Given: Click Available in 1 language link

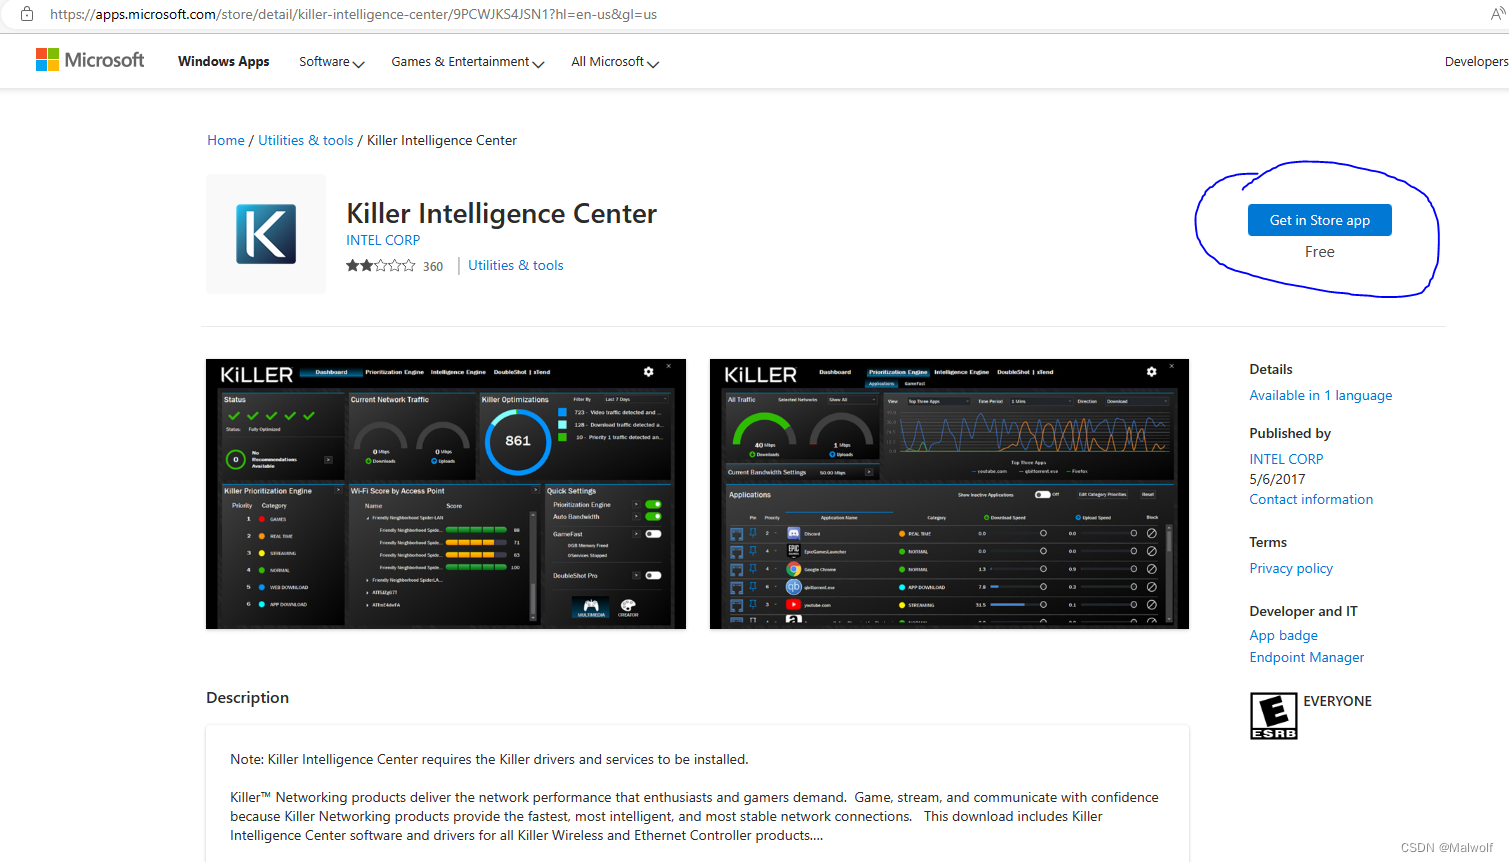Looking at the screenshot, I should click(1321, 396).
